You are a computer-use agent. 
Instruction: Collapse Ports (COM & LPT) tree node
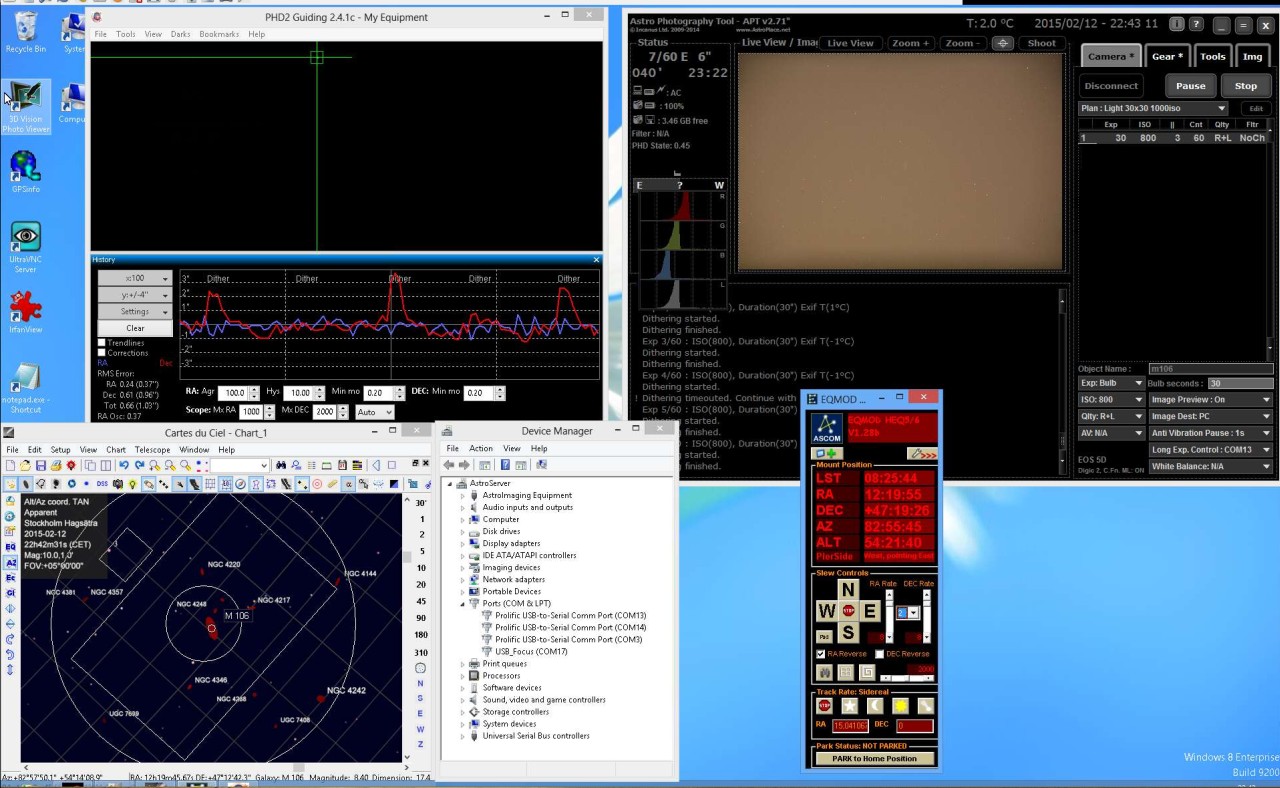462,604
